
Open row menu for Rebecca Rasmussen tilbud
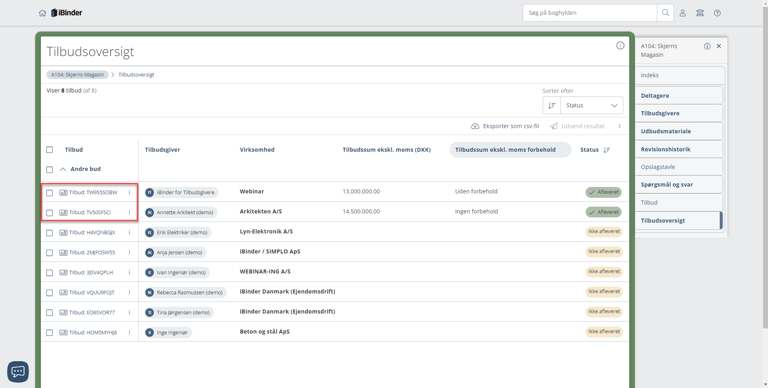[x=129, y=292]
